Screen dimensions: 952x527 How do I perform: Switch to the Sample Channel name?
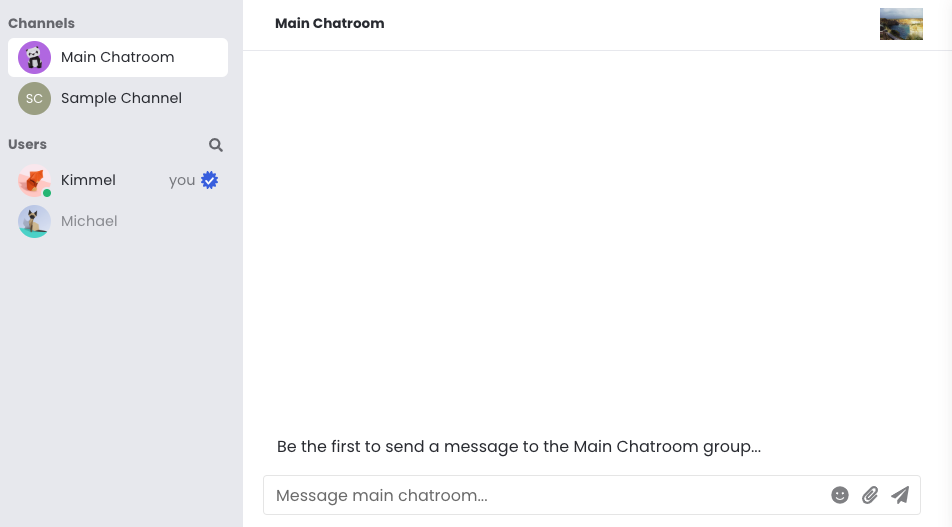point(121,98)
